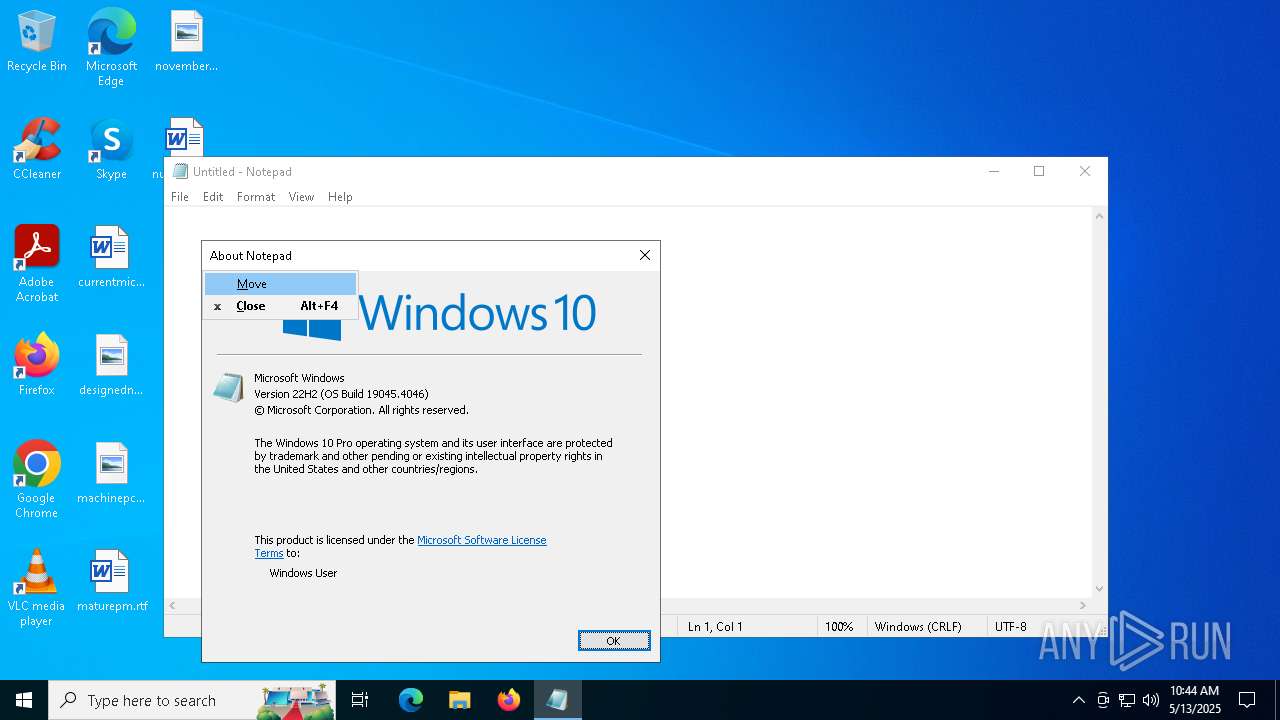Click the Windows User licensee text
This screenshot has height=720, width=1280.
coord(303,573)
